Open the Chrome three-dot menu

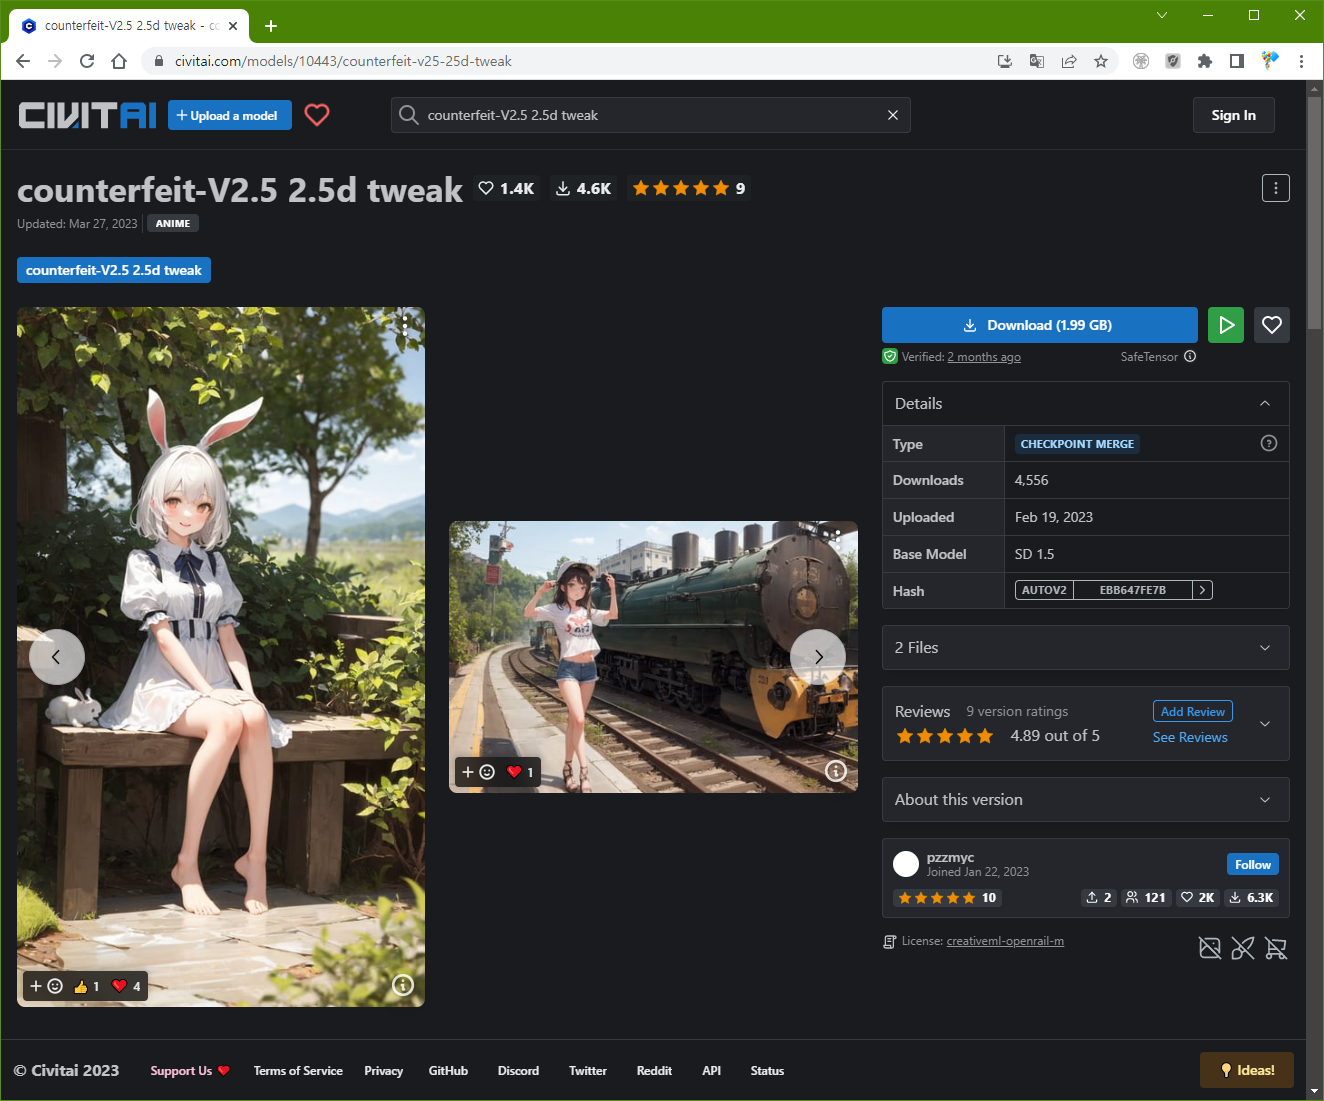click(x=1301, y=61)
